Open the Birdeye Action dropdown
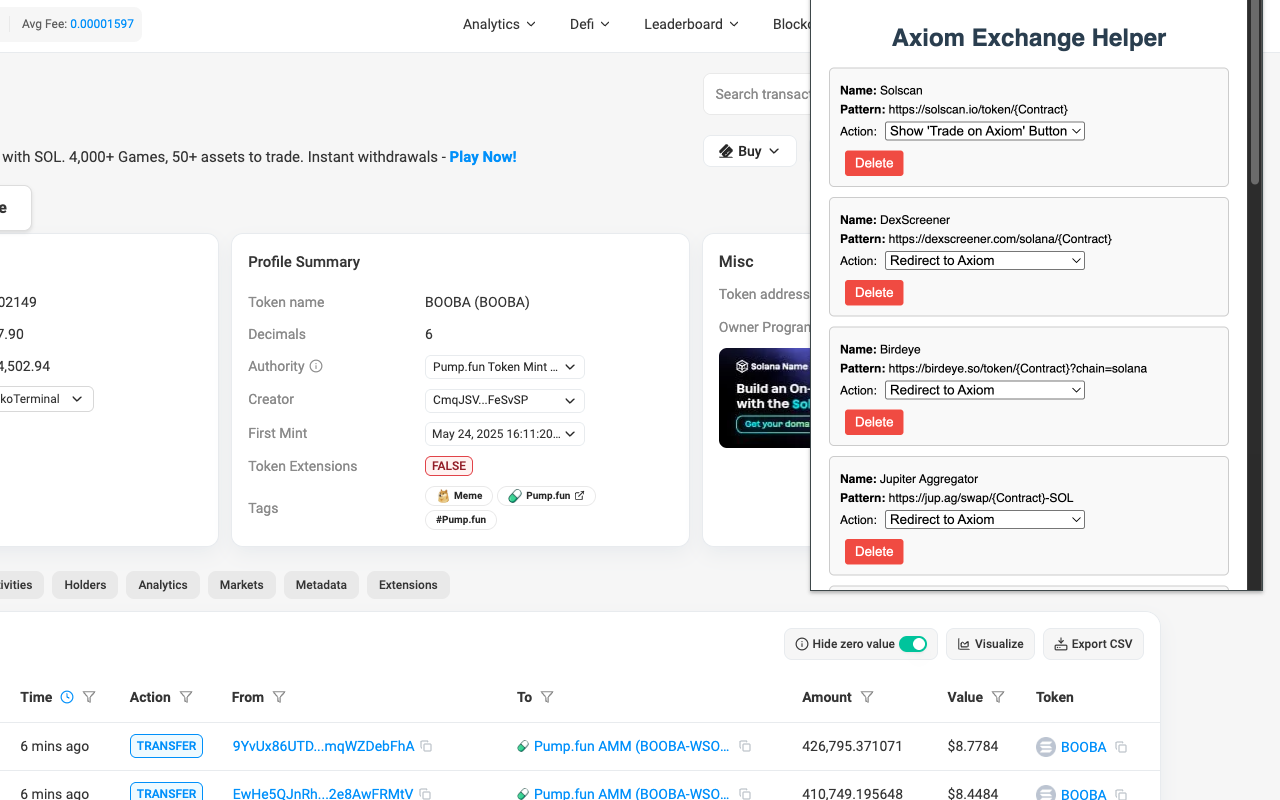This screenshot has width=1280, height=800. tap(985, 390)
